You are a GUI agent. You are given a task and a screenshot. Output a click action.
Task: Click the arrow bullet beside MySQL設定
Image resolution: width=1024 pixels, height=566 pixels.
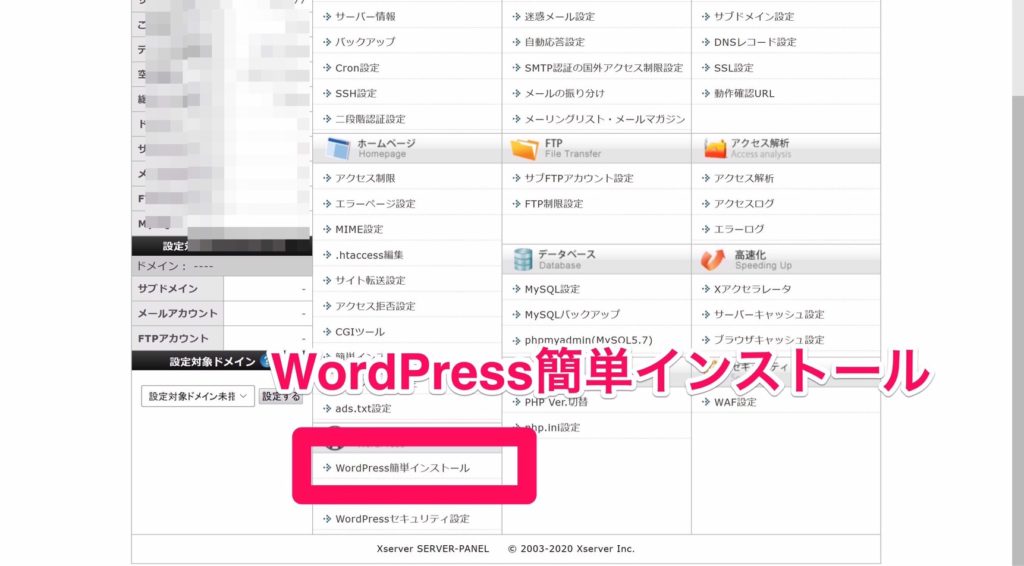click(x=517, y=289)
